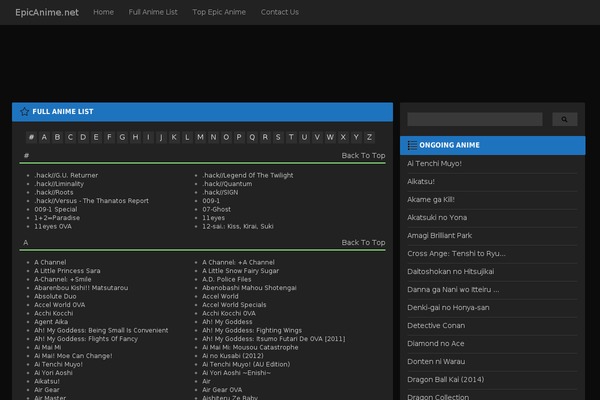Jump to letter X in index
Screen dimensions: 600x400
[x=343, y=137]
